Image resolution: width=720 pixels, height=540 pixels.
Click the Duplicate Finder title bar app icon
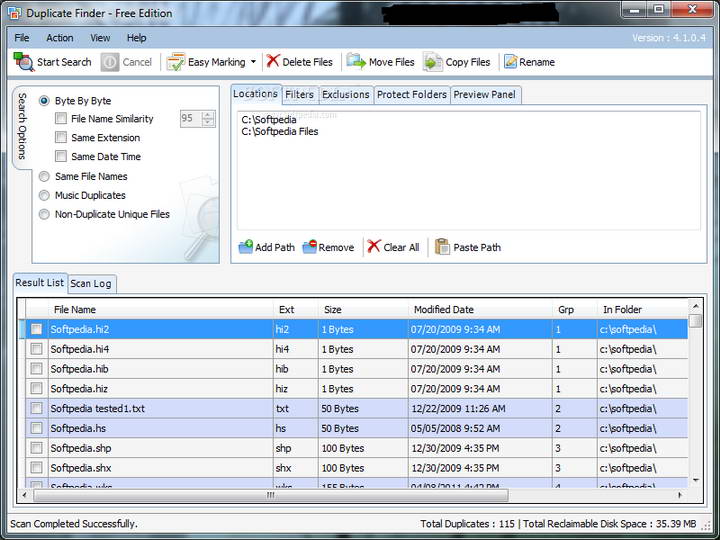point(15,13)
